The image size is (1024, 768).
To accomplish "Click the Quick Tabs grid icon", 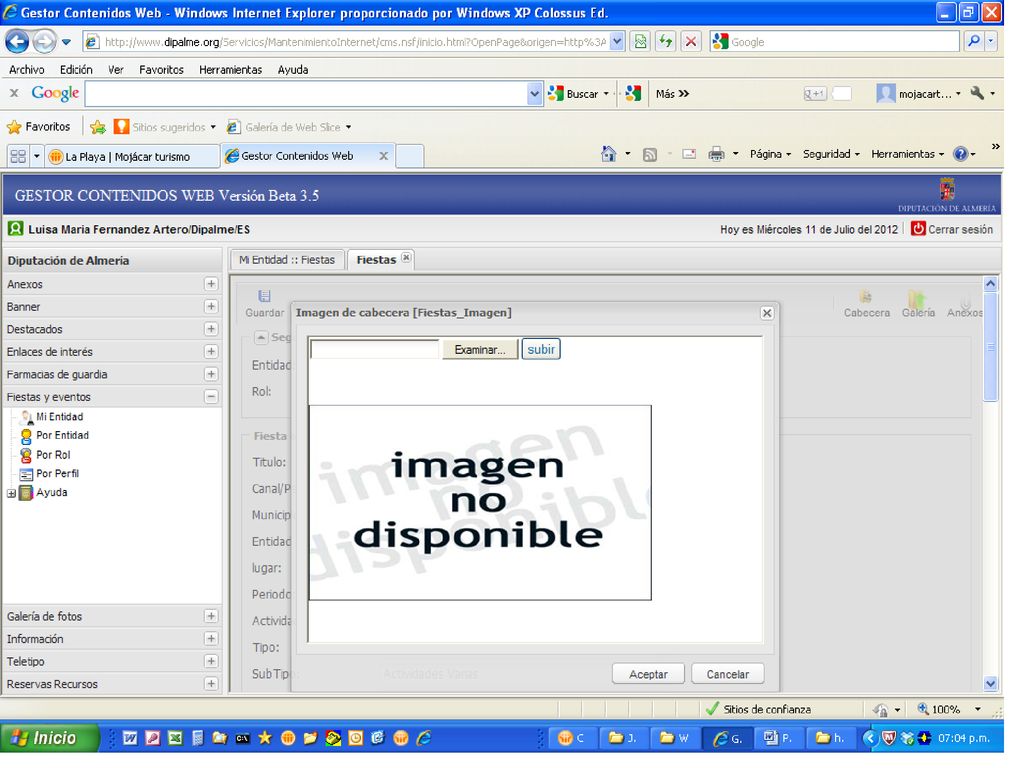I will [18, 156].
